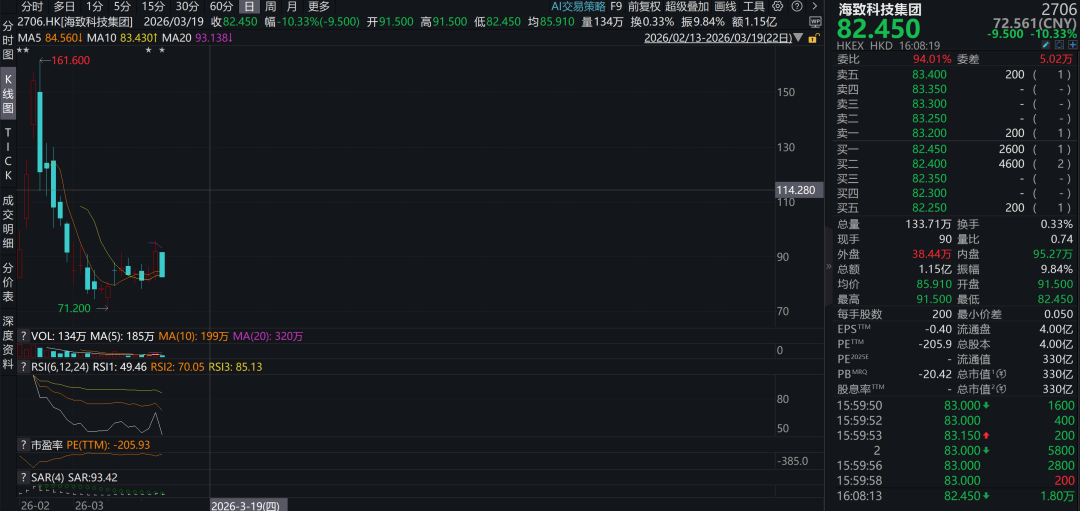
Task: Click the question mark beside 市盈率
Action: pyautogui.click(x=23, y=443)
